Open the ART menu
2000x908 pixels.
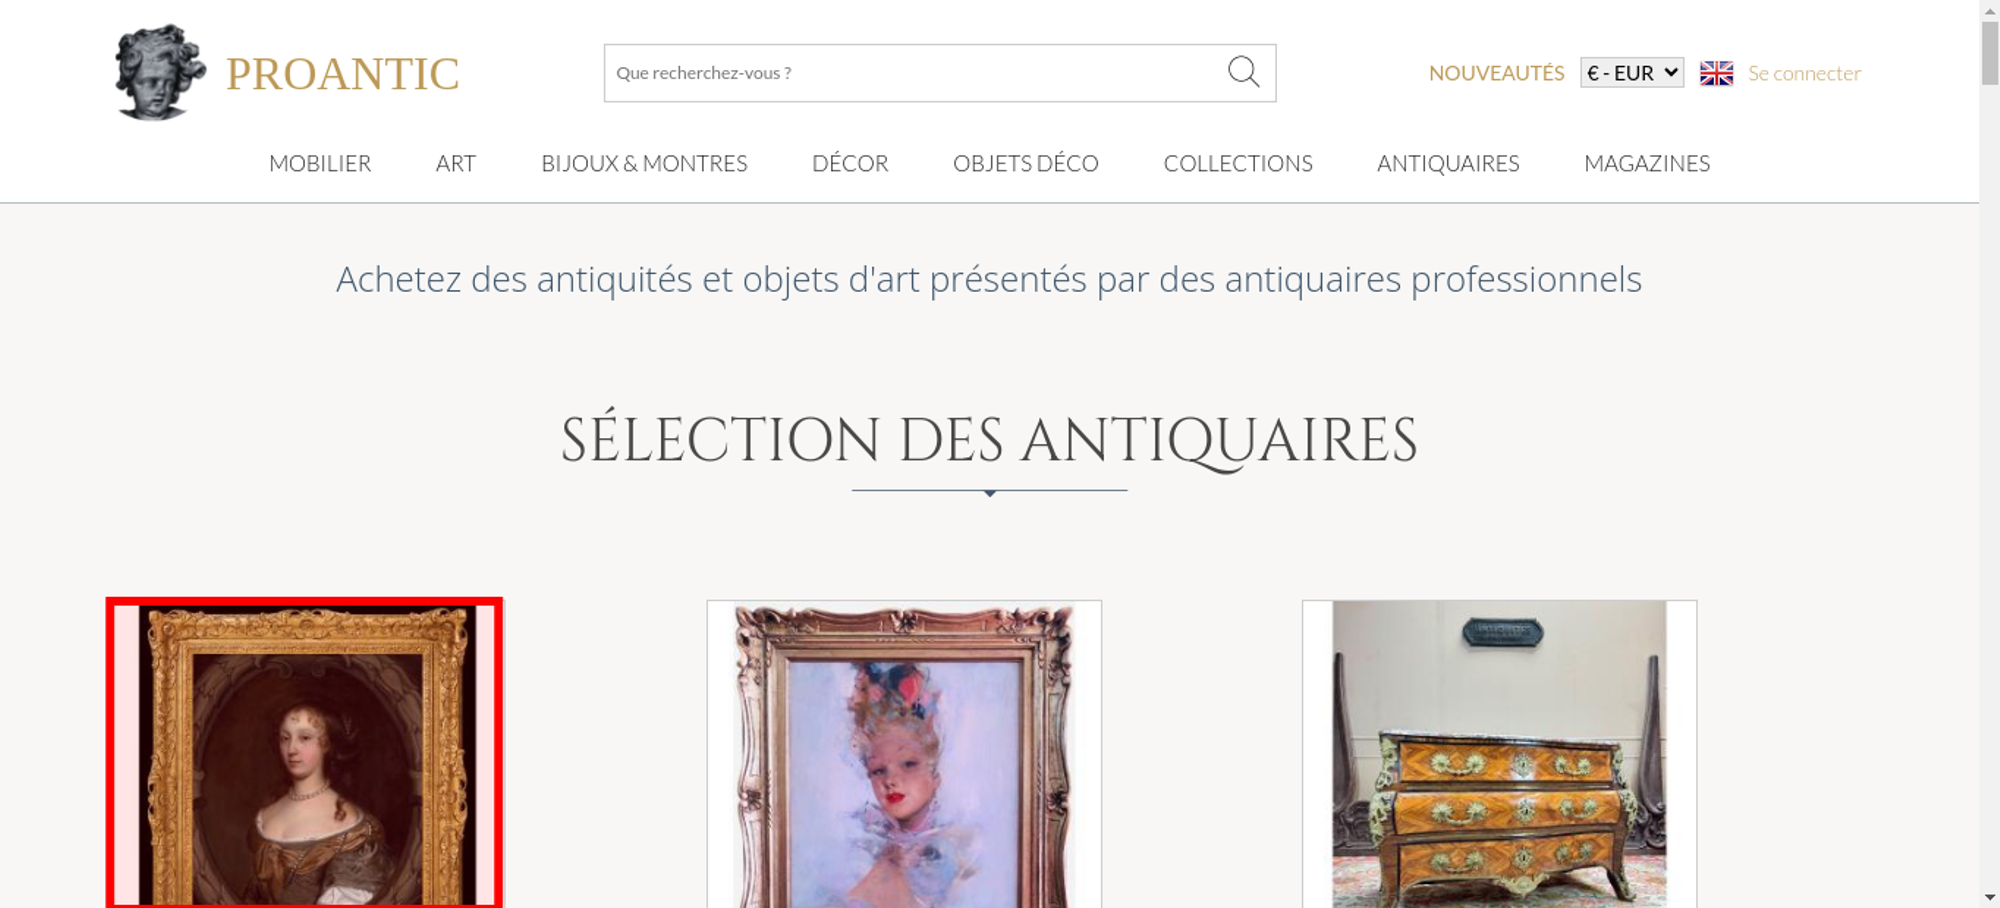pos(455,163)
